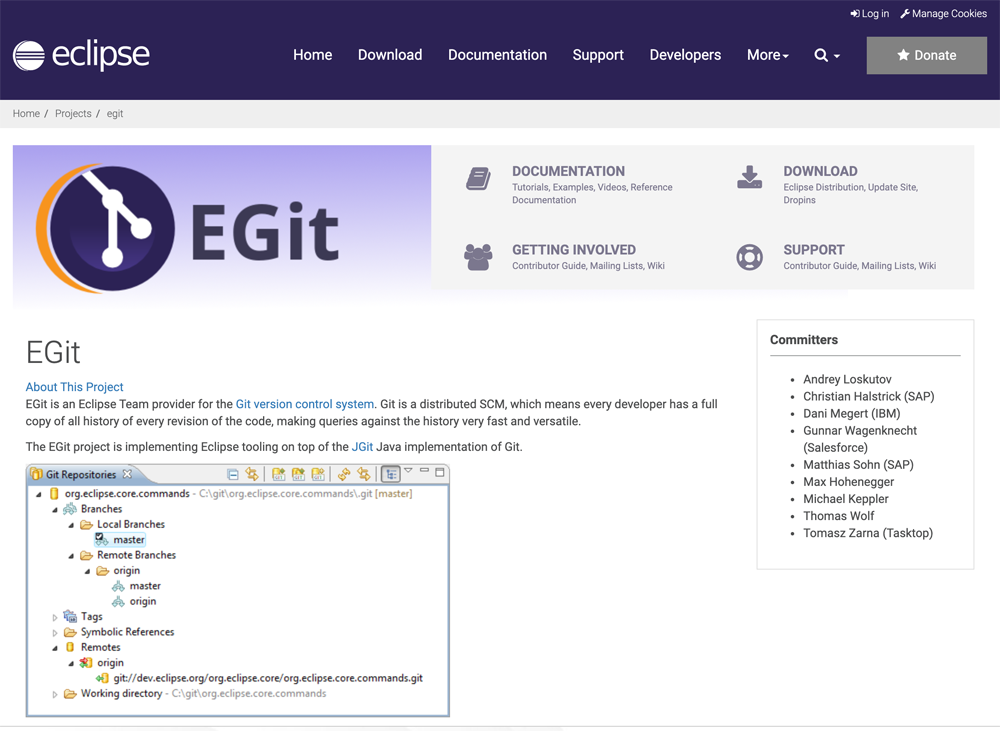Image resolution: width=1000 pixels, height=731 pixels.
Task: Select the git://dev.eclipse.org fetch URL row
Action: 268,678
